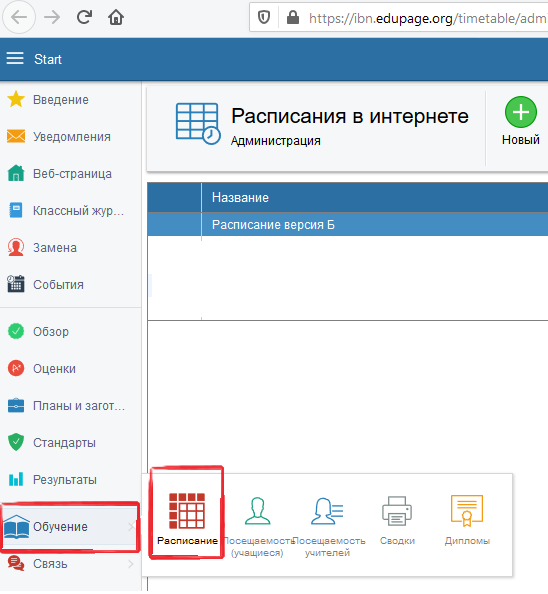This screenshot has width=548, height=594.
Task: Click the Сводки printer icon
Action: pyautogui.click(x=397, y=511)
